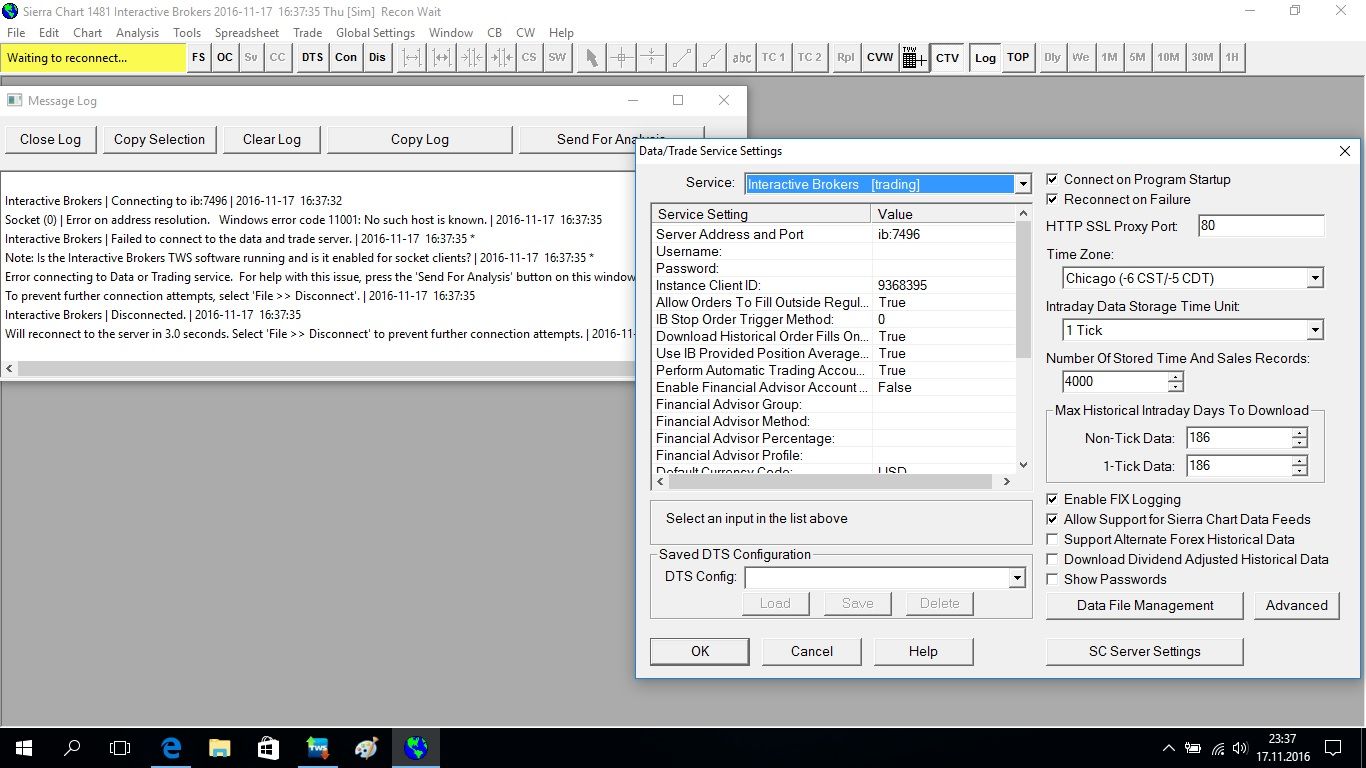Disable the Enable FIX Logging checkbox
The width and height of the screenshot is (1366, 768).
tap(1052, 500)
